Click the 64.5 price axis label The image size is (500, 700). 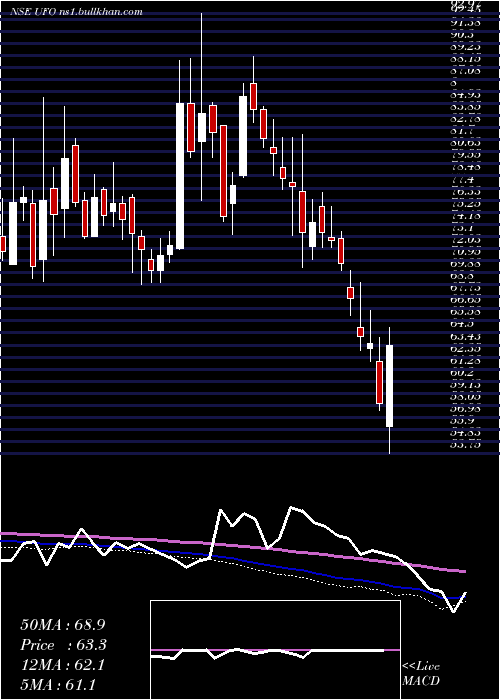coord(462,325)
